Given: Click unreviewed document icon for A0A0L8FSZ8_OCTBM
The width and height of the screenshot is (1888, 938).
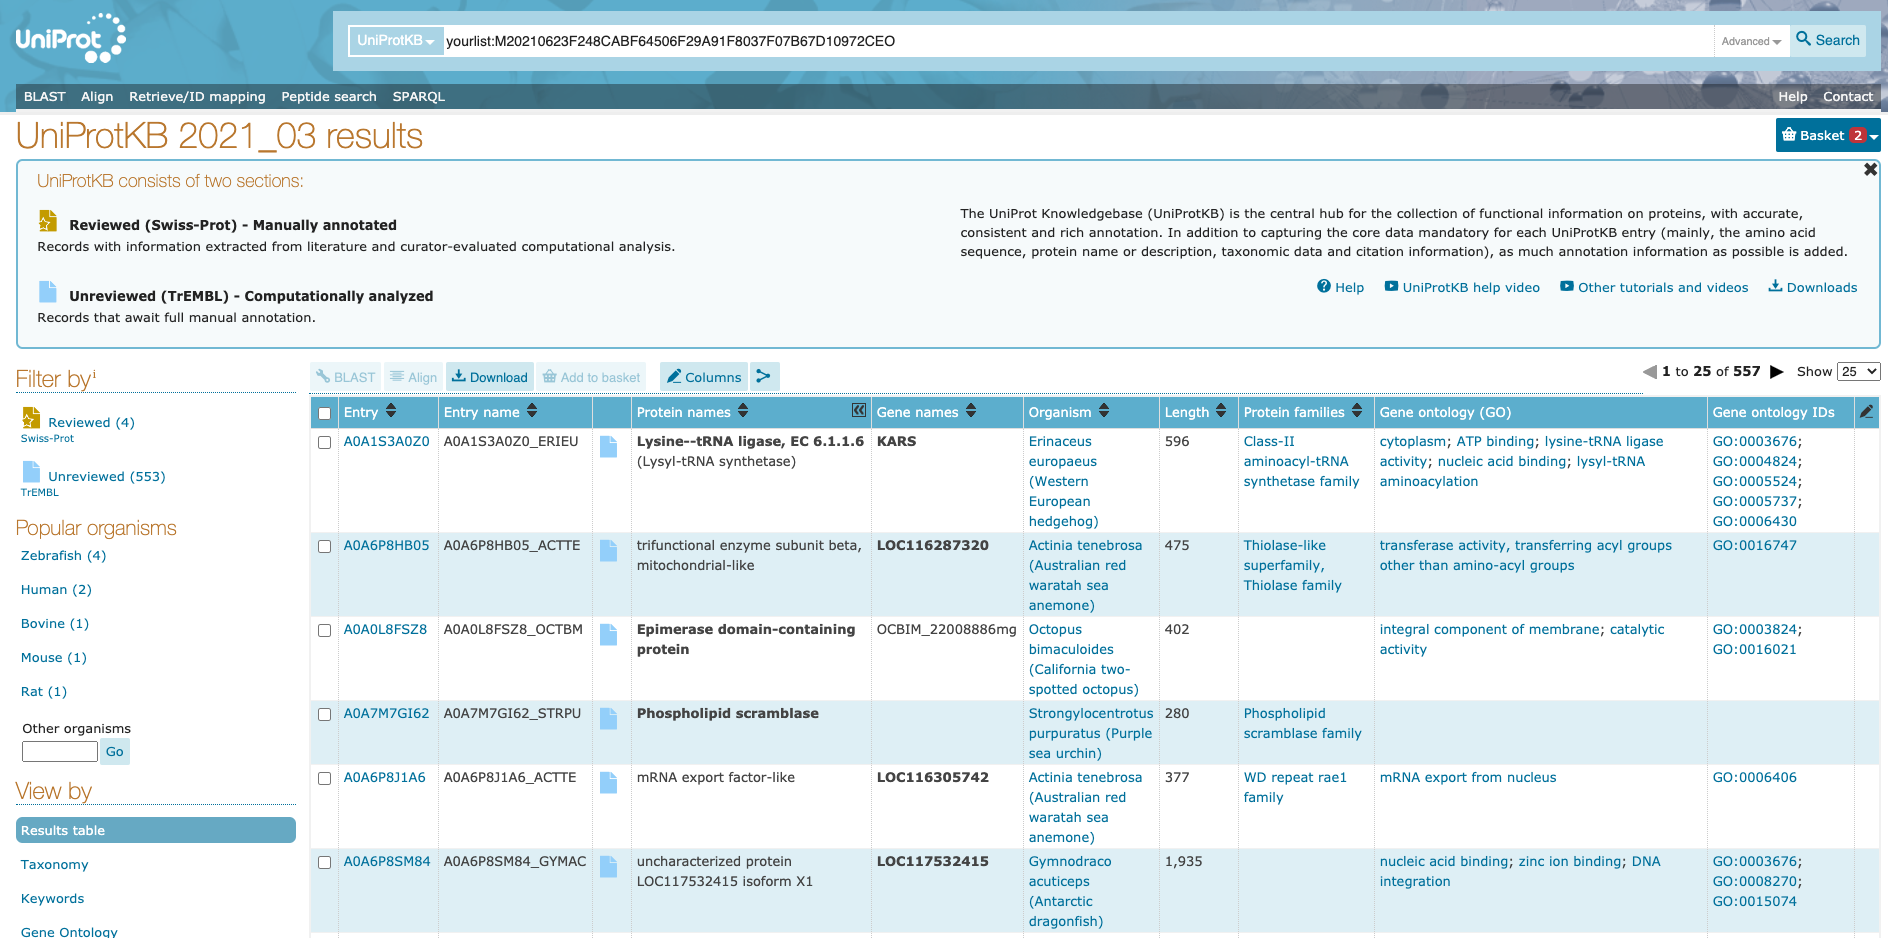Looking at the screenshot, I should point(608,634).
